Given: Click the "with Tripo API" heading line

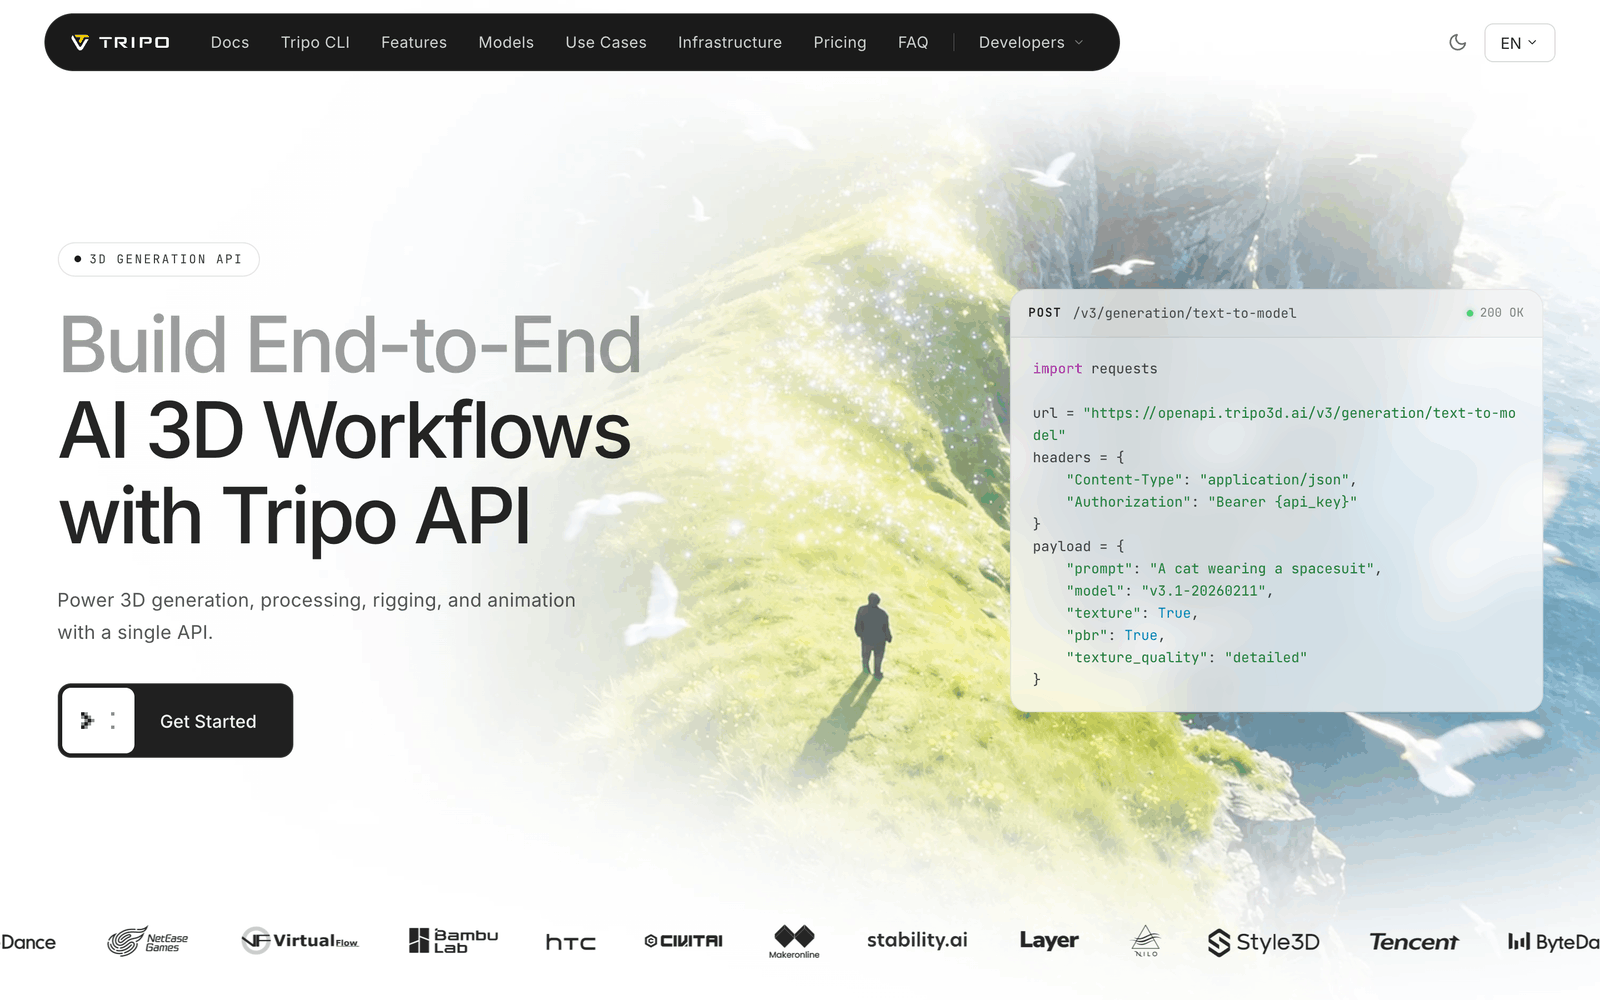Looking at the screenshot, I should click(x=295, y=517).
